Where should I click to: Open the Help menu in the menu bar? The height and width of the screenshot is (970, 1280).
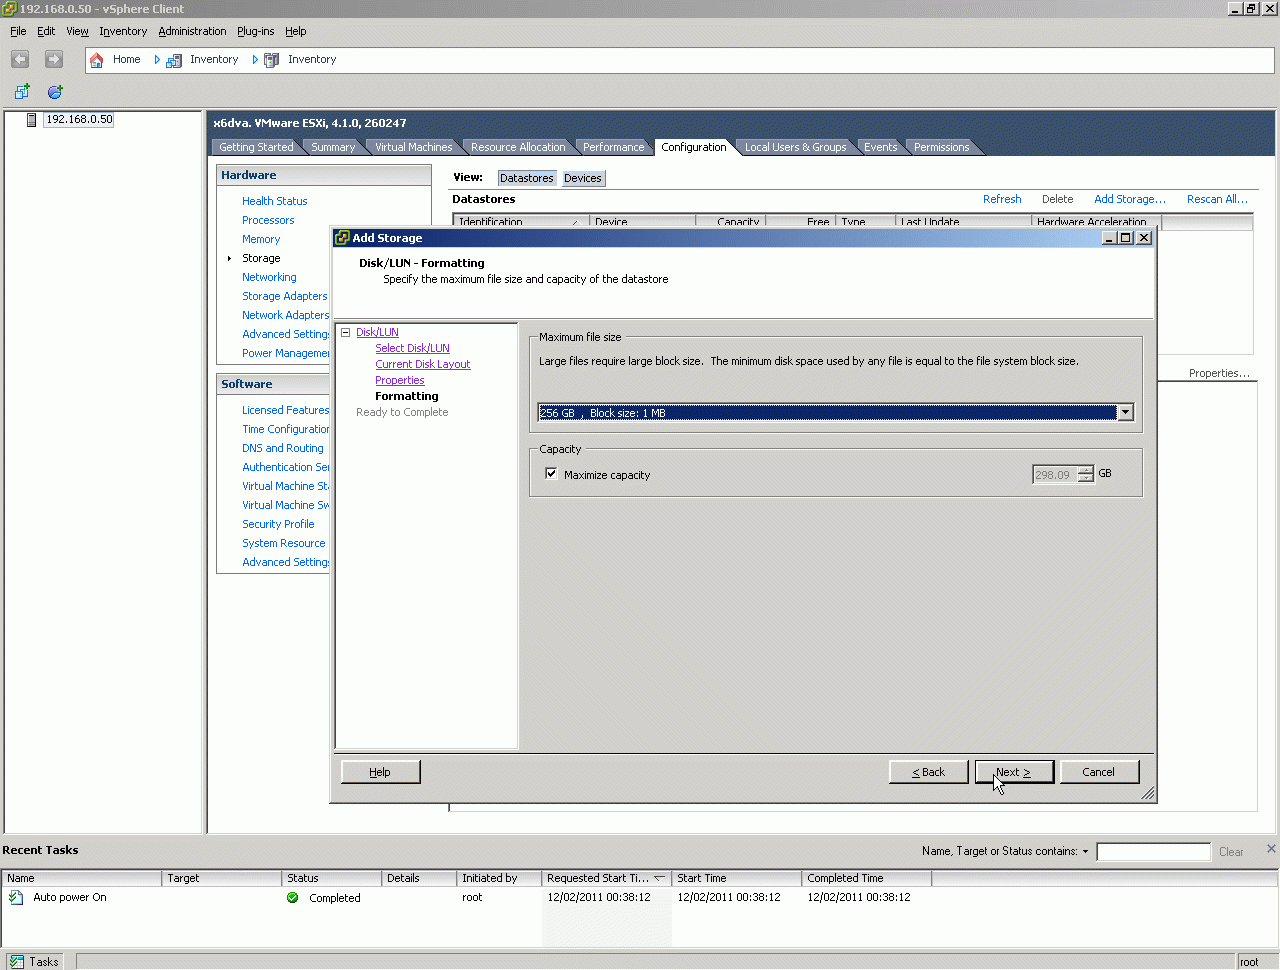point(295,31)
